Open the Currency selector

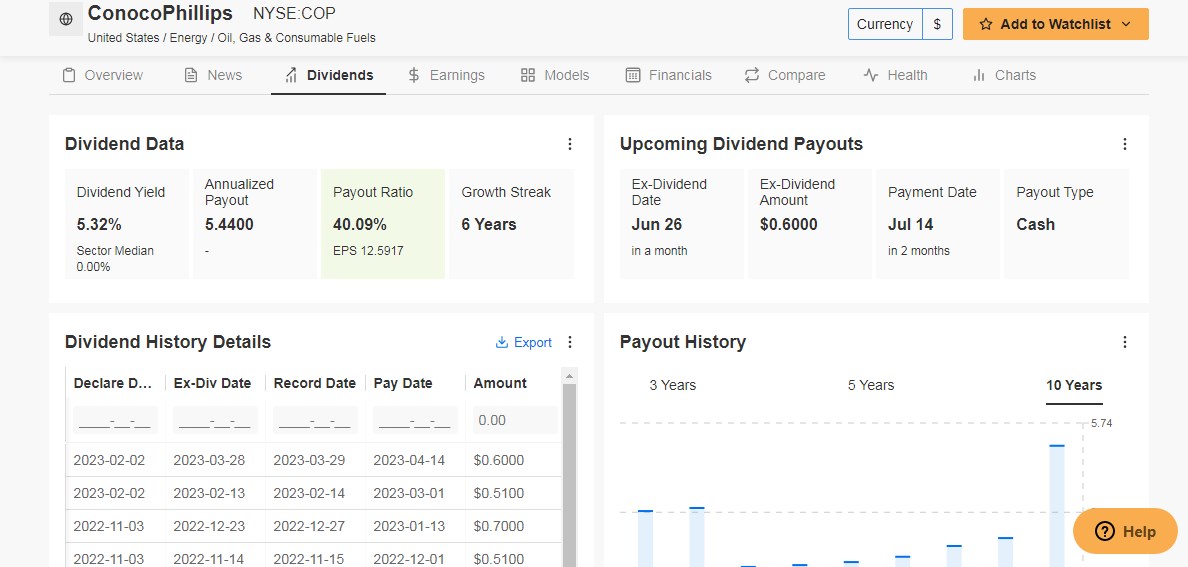[884, 24]
